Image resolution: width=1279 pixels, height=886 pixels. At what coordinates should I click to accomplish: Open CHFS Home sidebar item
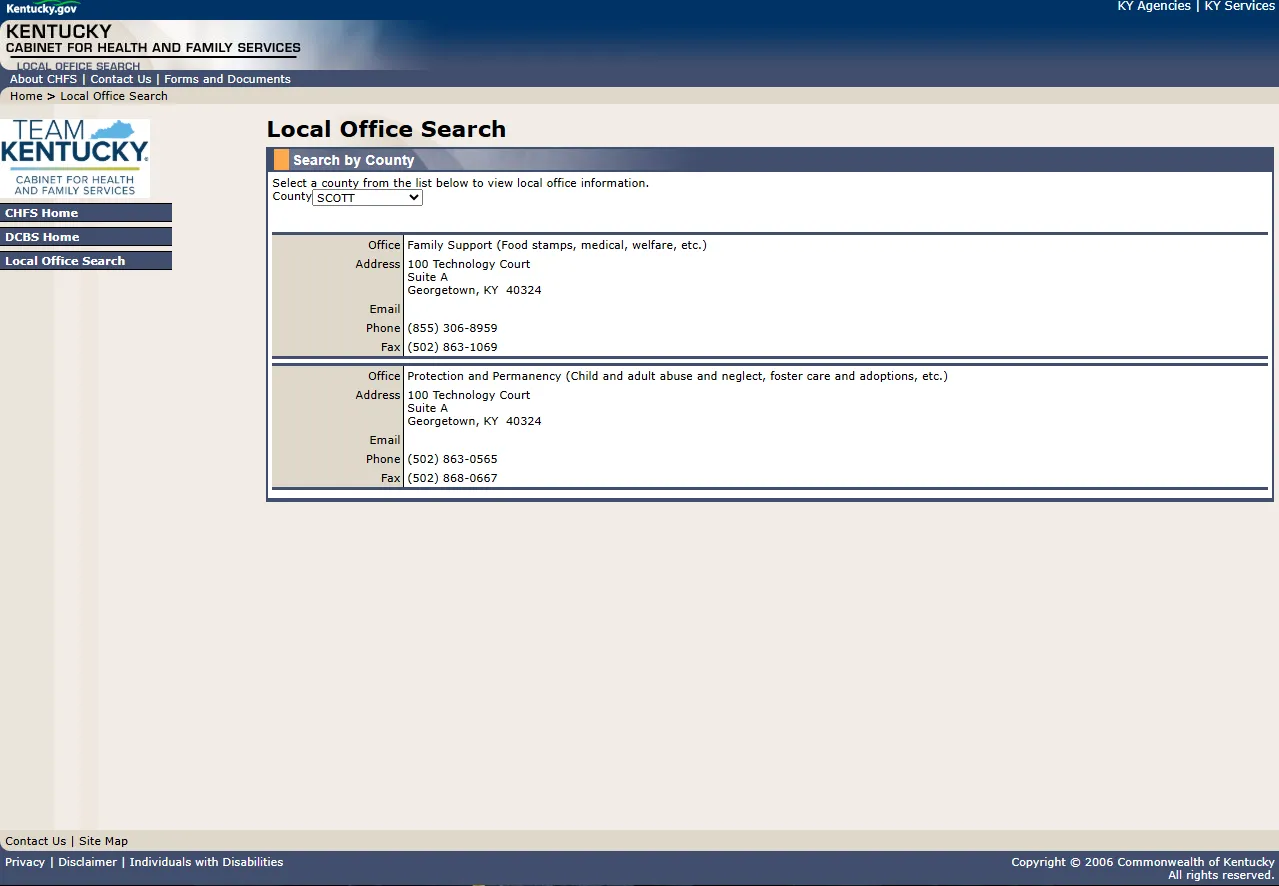click(86, 213)
